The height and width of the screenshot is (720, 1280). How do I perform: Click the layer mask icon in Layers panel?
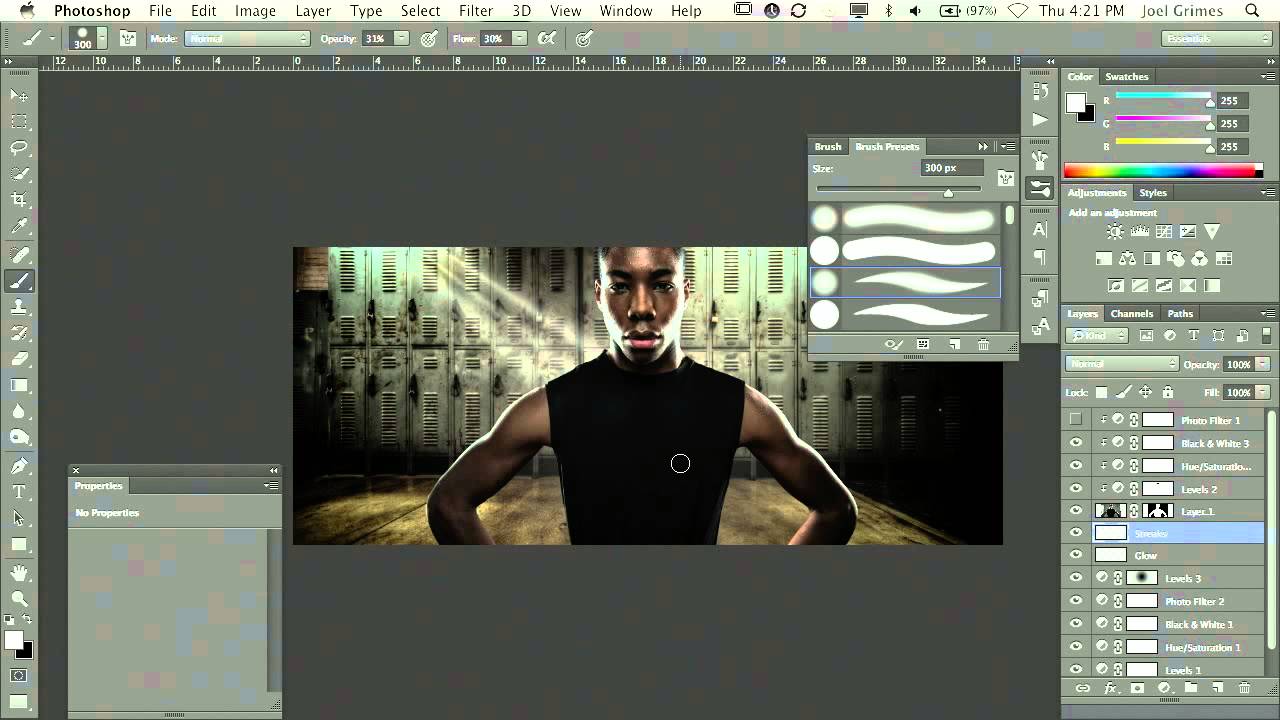pyautogui.click(x=1137, y=688)
